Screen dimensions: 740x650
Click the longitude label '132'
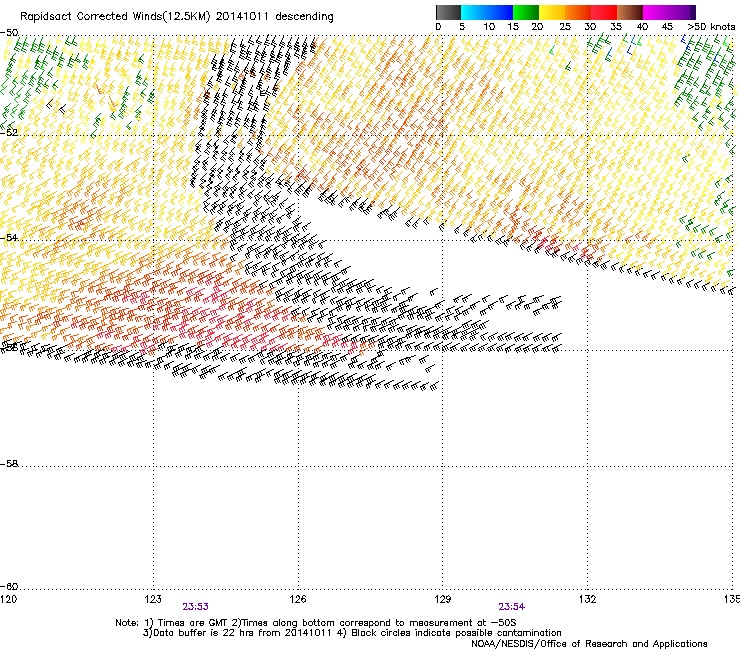(x=587, y=599)
